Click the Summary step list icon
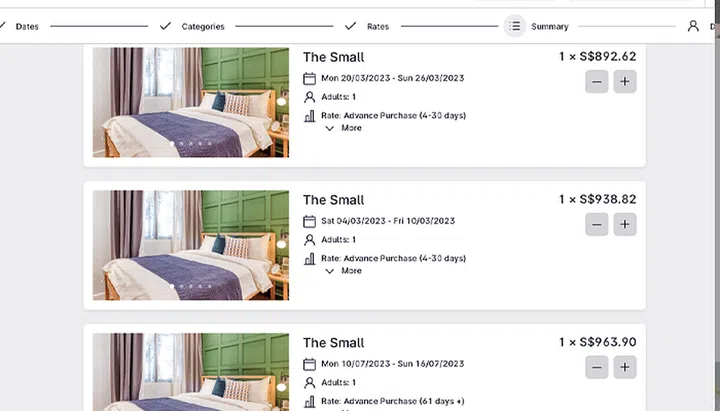The width and height of the screenshot is (720, 411). (x=514, y=26)
